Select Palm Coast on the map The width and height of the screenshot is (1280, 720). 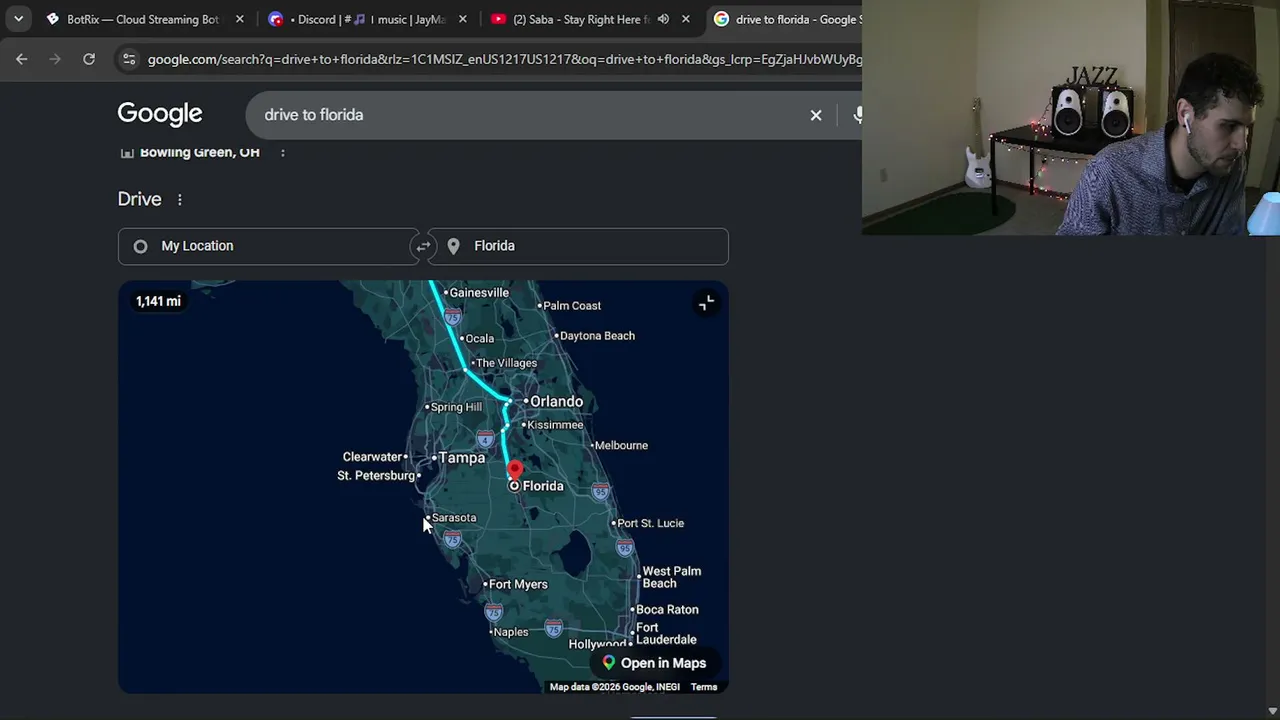(x=572, y=305)
